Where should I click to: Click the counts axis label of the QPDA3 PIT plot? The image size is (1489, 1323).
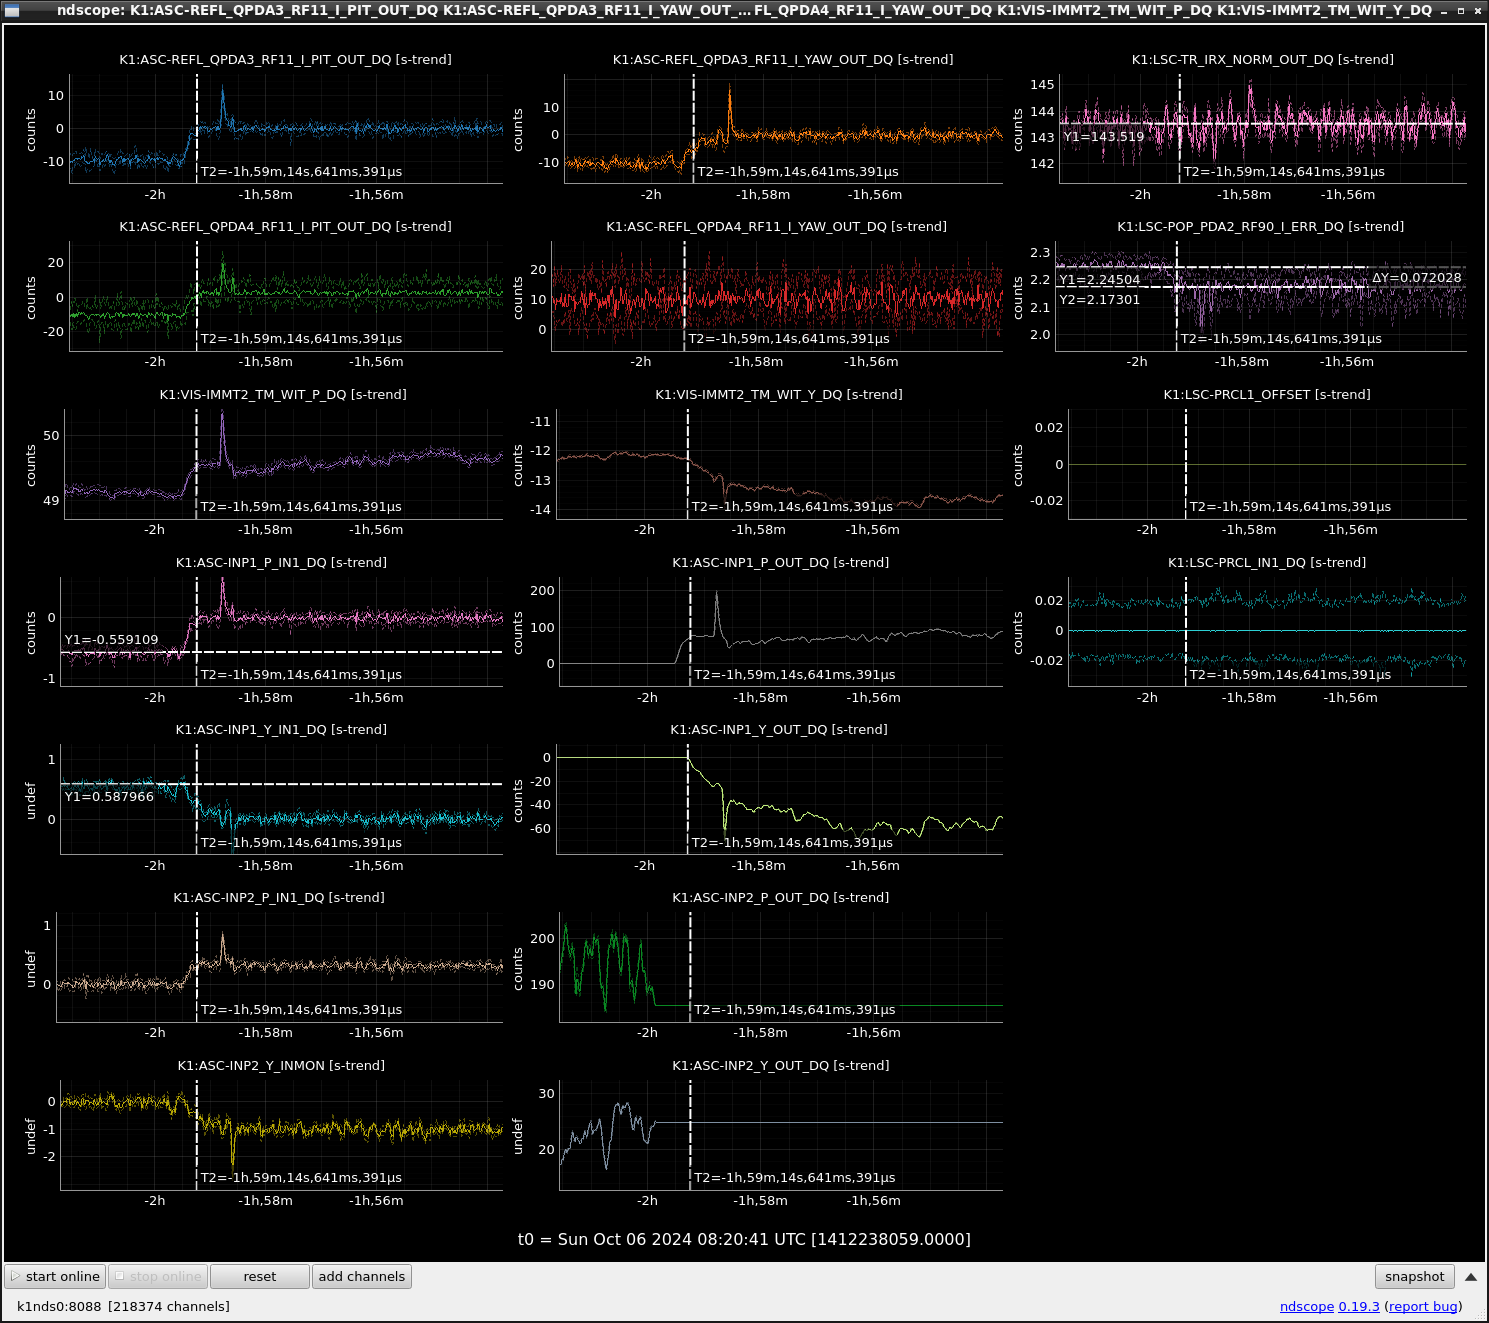pyautogui.click(x=31, y=131)
